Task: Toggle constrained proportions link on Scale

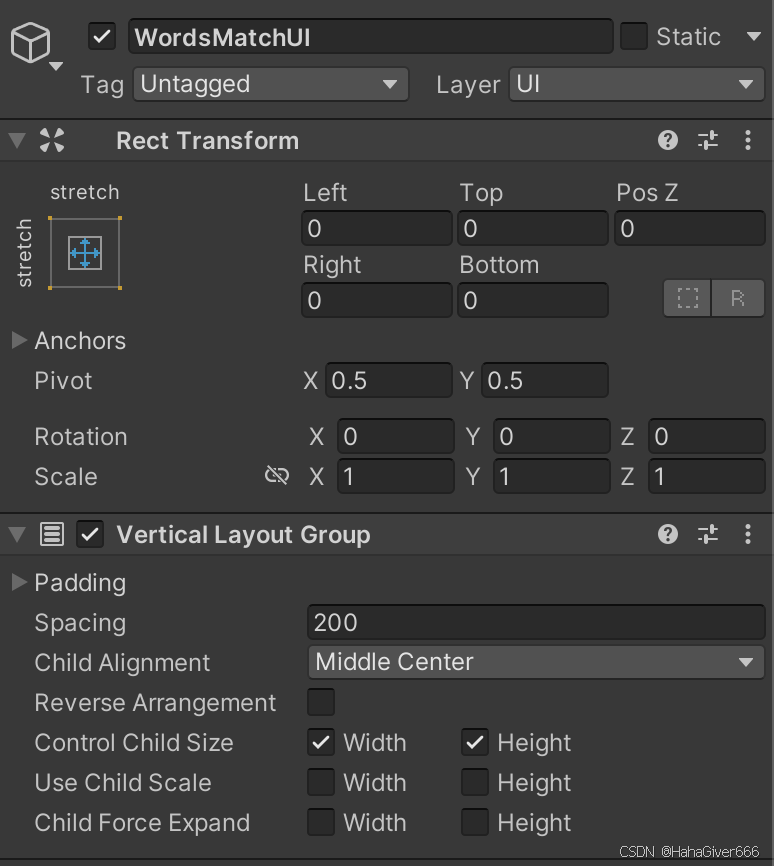Action: (x=277, y=476)
